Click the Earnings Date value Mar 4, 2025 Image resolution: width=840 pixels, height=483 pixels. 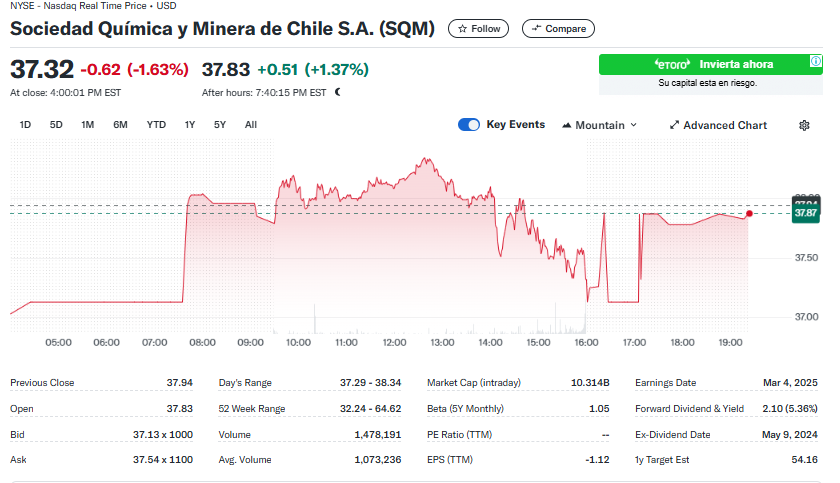pos(790,383)
